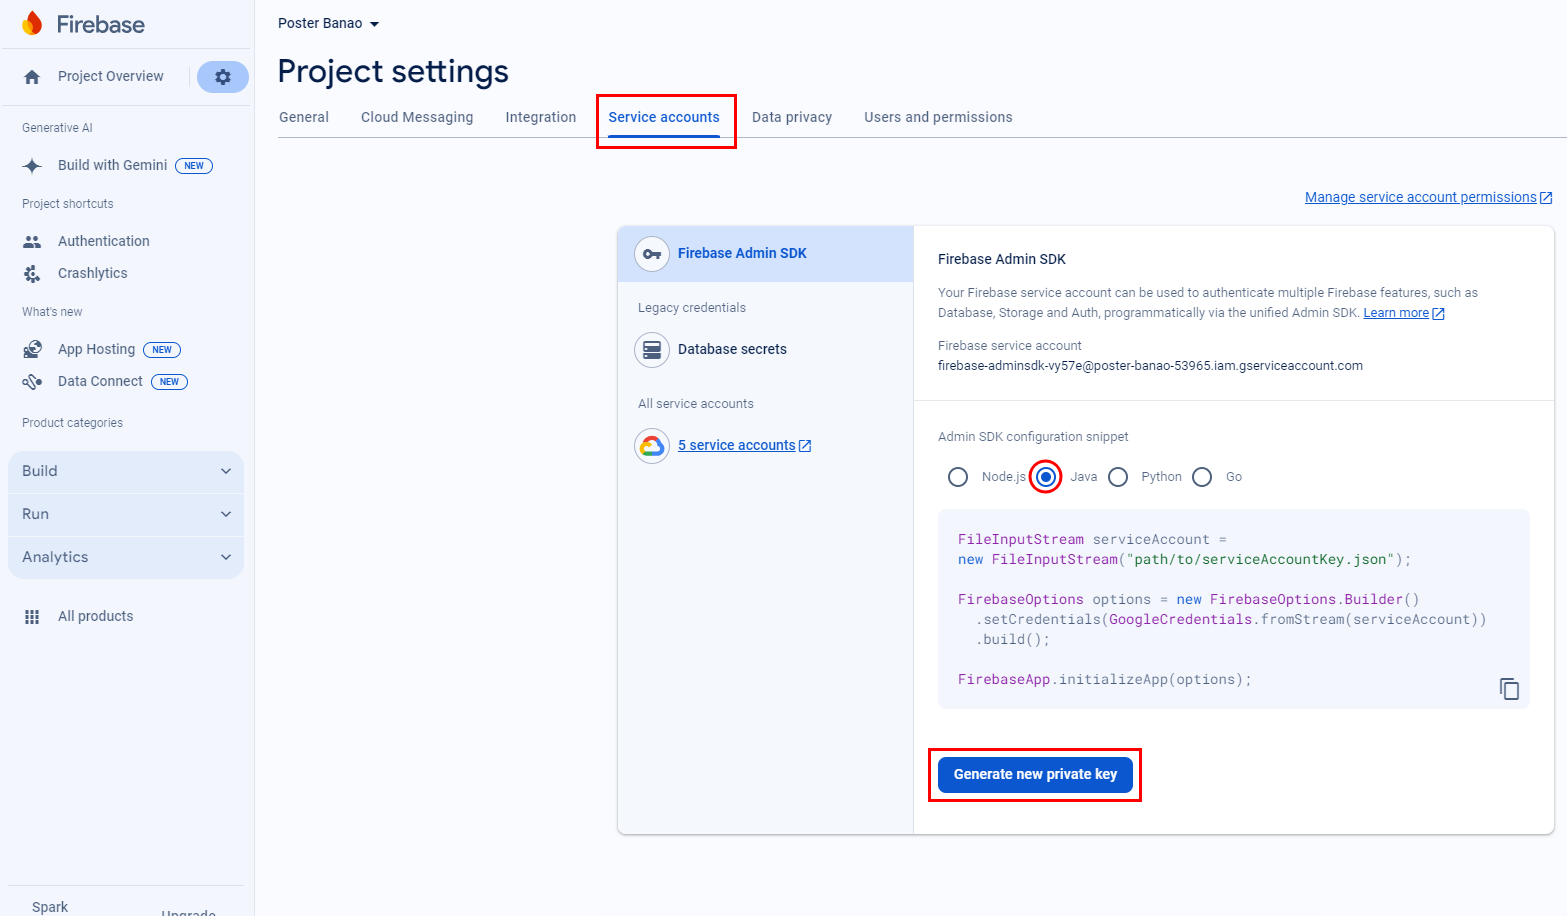Open All products in sidebar
The image size is (1567, 916).
pos(95,617)
